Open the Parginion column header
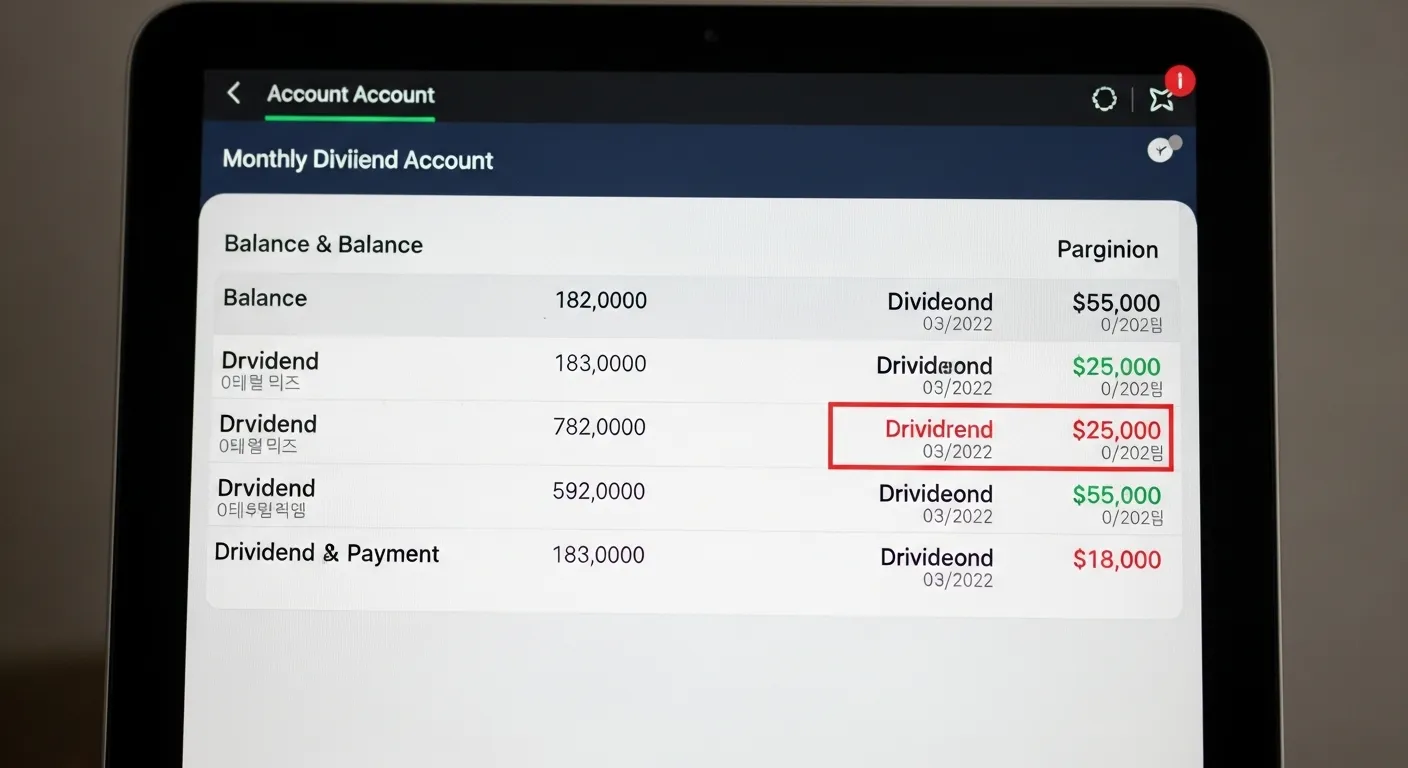 [1107, 250]
